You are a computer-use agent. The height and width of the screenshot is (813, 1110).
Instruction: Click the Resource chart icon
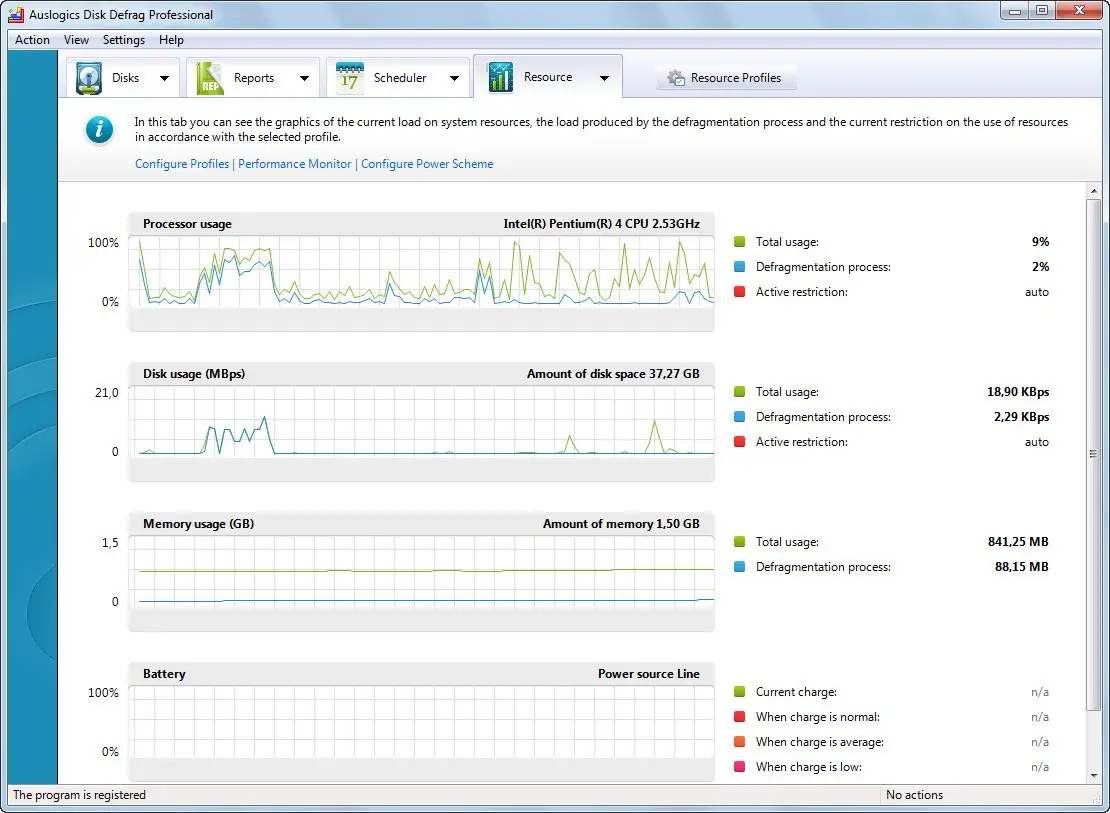point(501,77)
